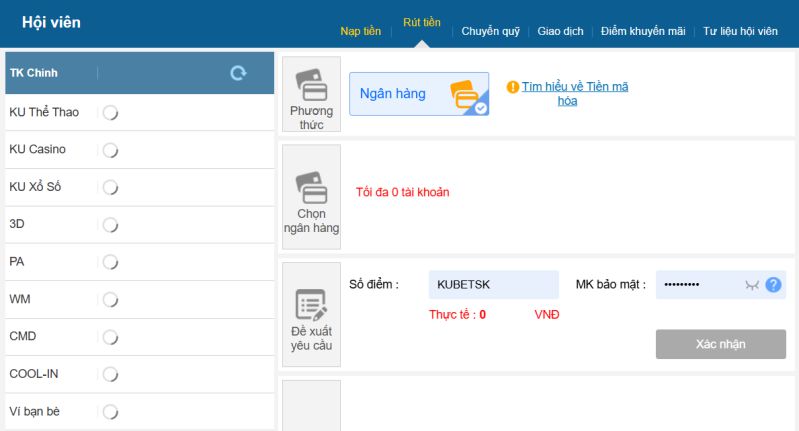
Task: Open the Điểm khuyến mãi tab
Action: (643, 31)
